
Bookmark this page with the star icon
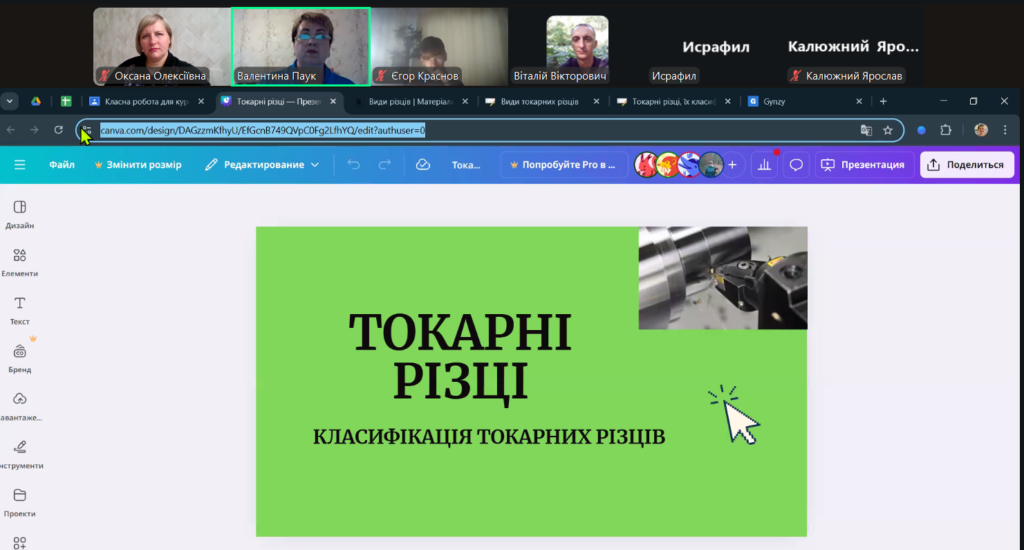887,130
